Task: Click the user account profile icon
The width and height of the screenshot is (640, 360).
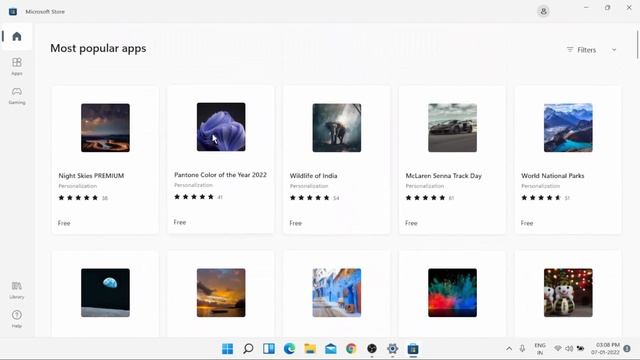Action: pos(543,11)
